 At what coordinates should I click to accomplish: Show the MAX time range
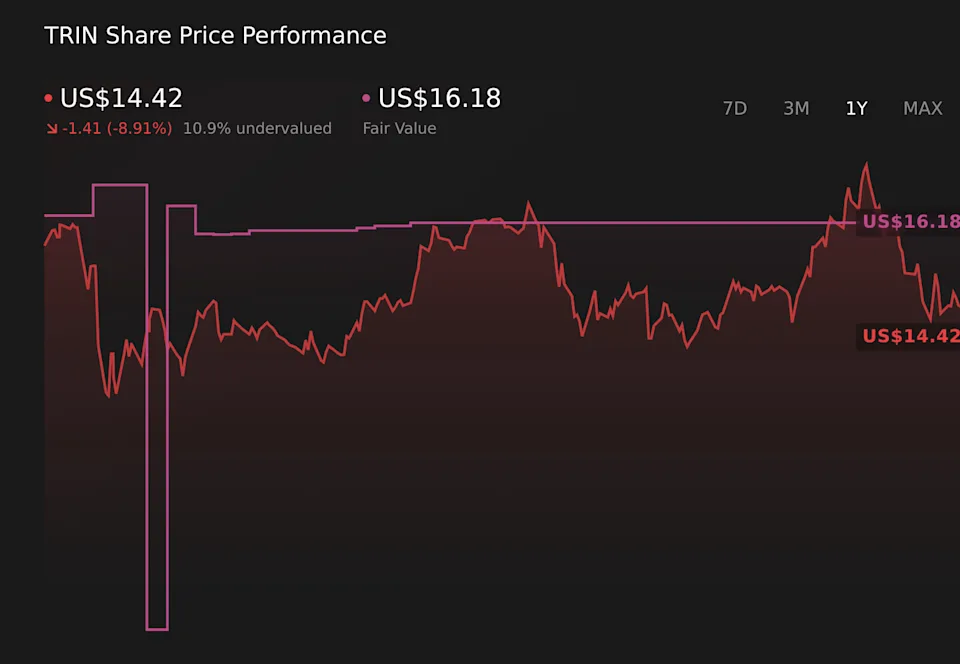[x=922, y=108]
